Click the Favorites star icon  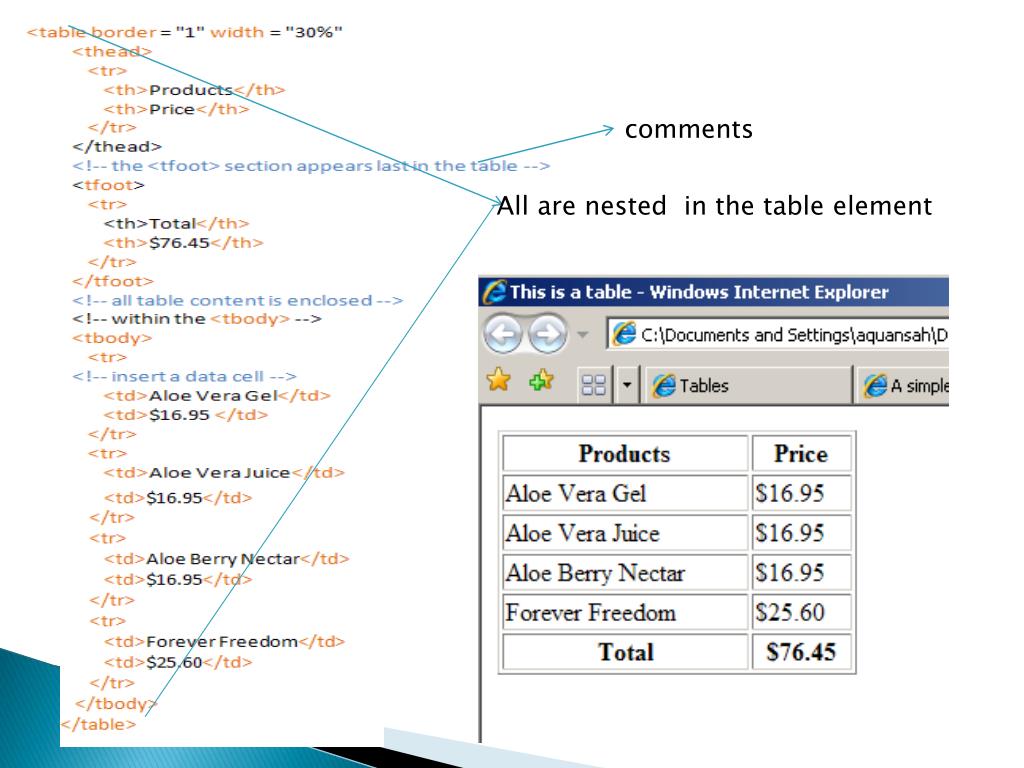click(499, 379)
